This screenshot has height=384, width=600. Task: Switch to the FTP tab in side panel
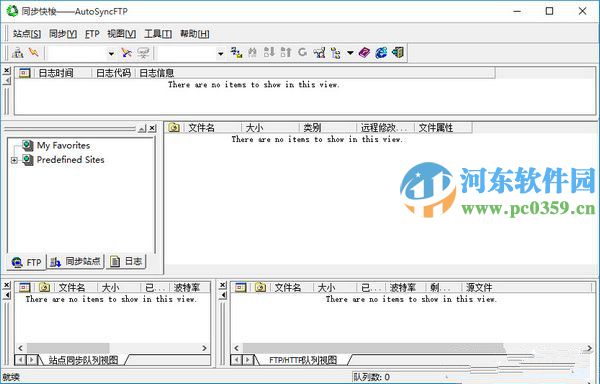tap(26, 262)
